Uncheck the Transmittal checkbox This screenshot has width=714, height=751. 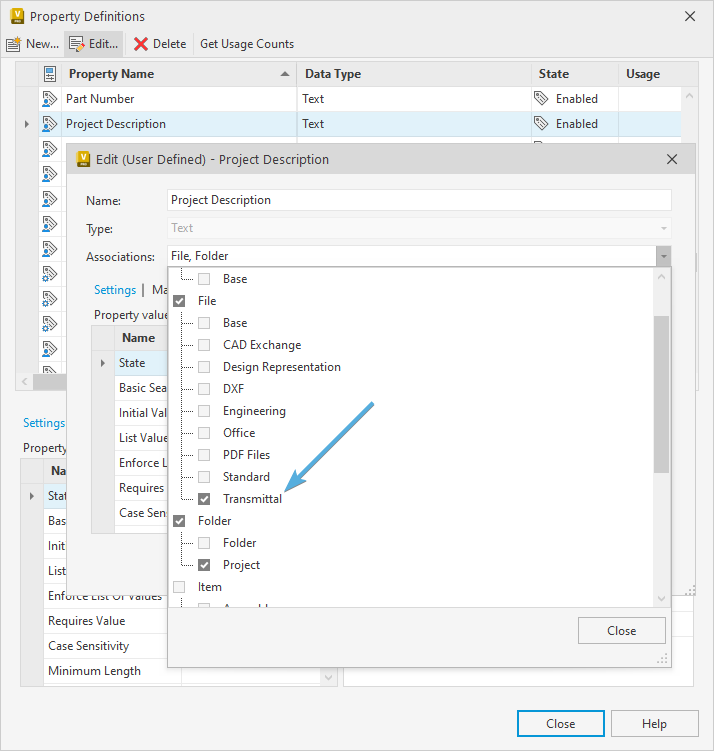(x=204, y=499)
